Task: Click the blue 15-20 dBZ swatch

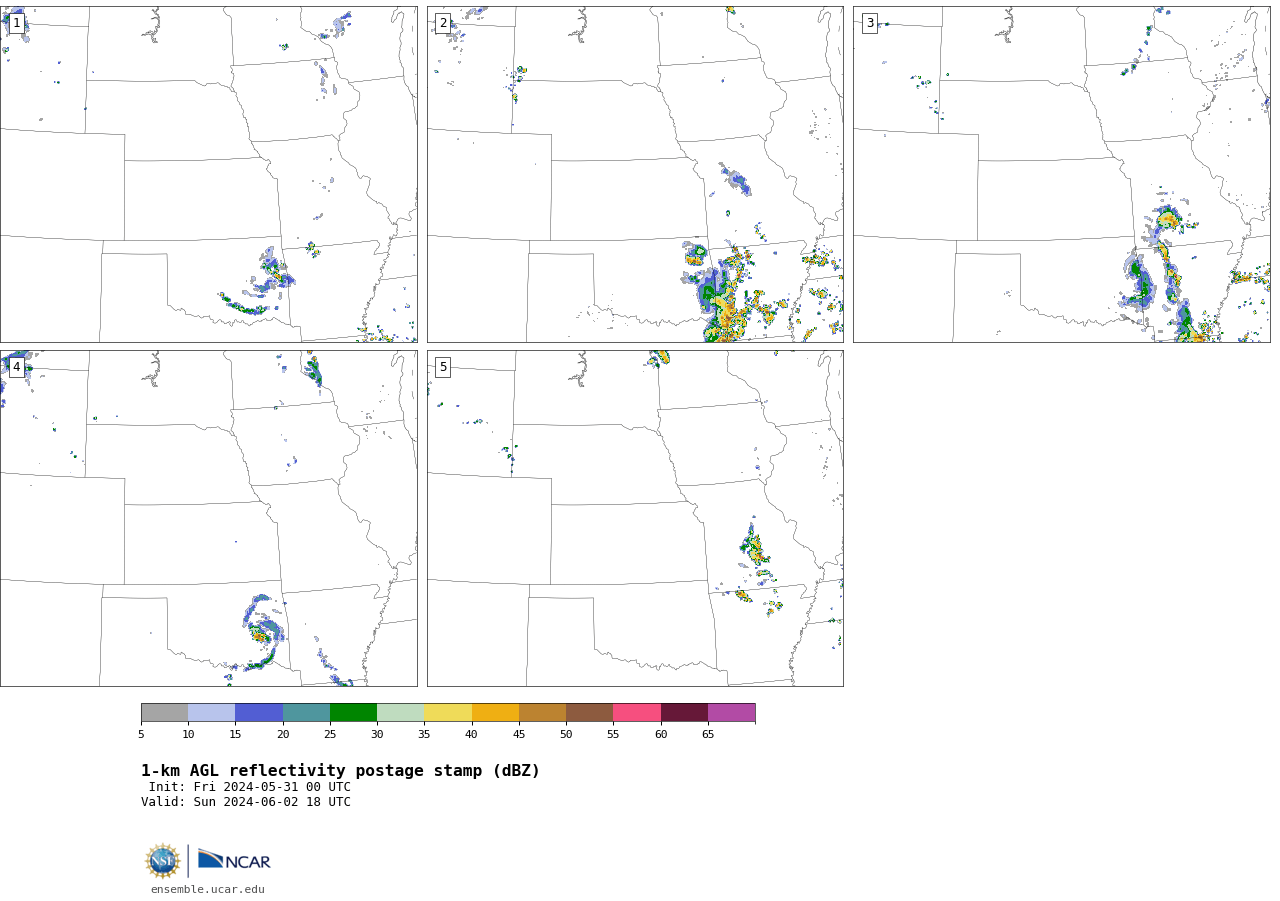Action: tap(259, 712)
